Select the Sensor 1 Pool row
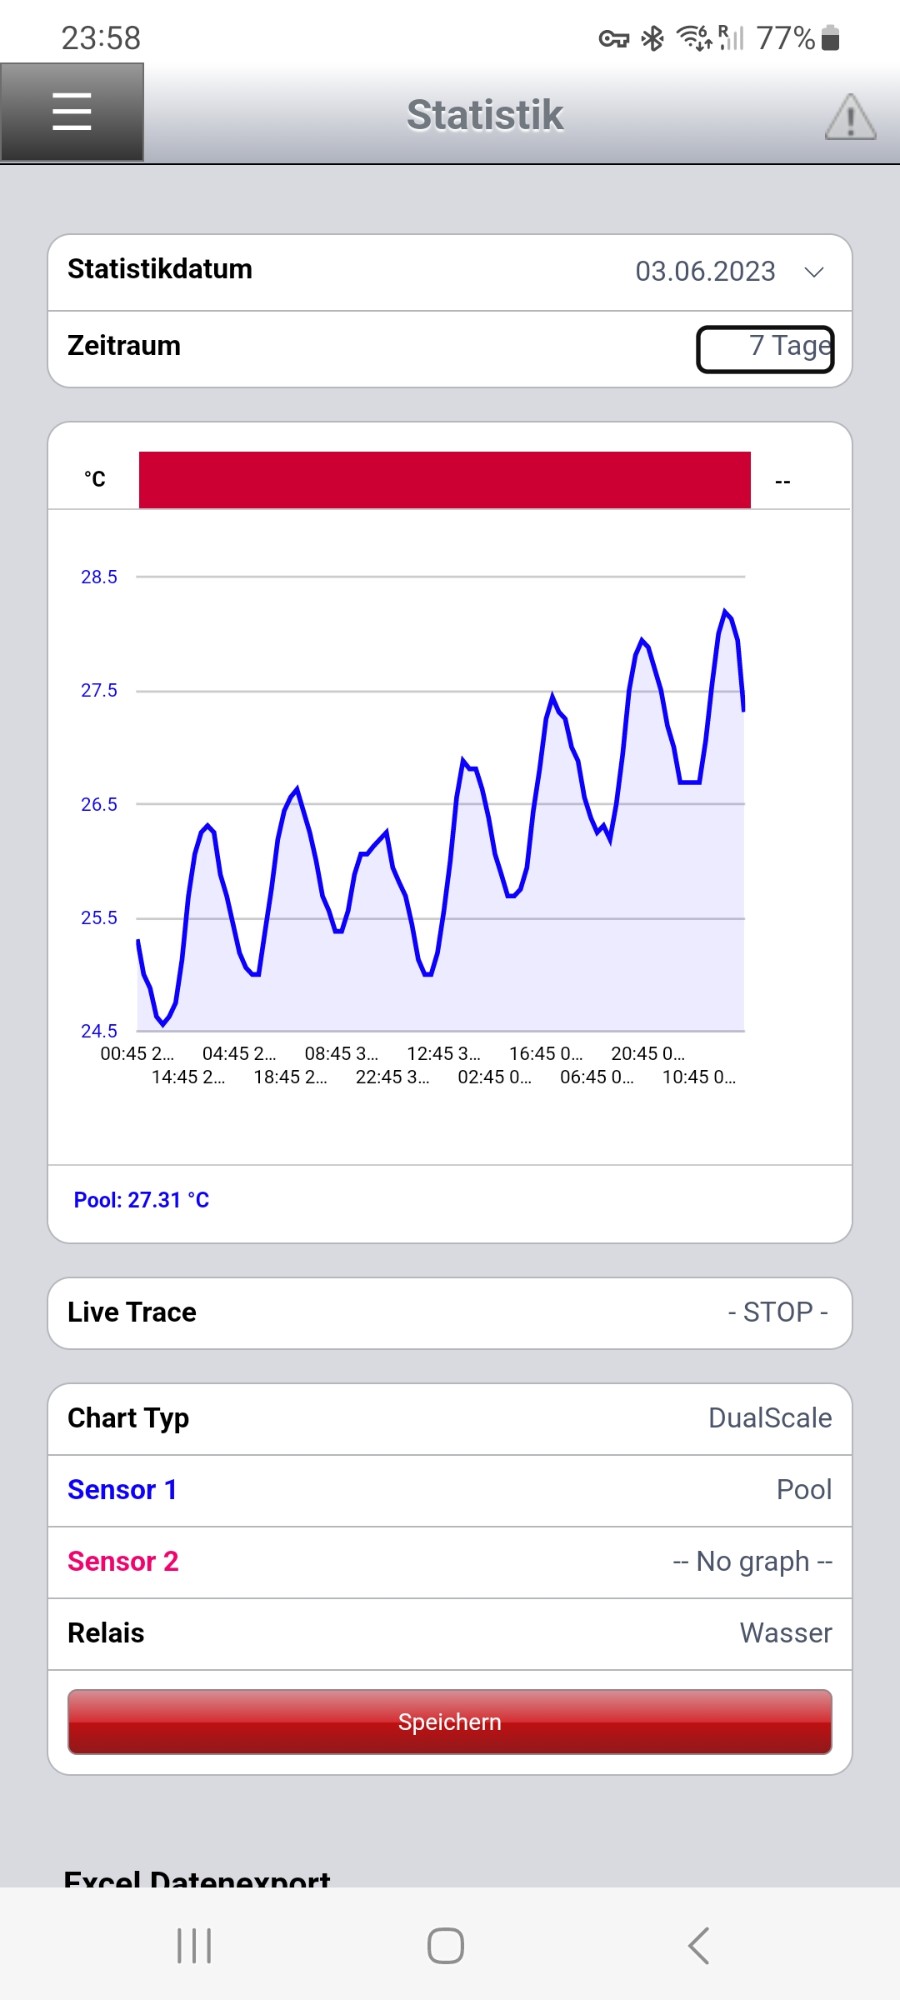 pyautogui.click(x=450, y=1490)
